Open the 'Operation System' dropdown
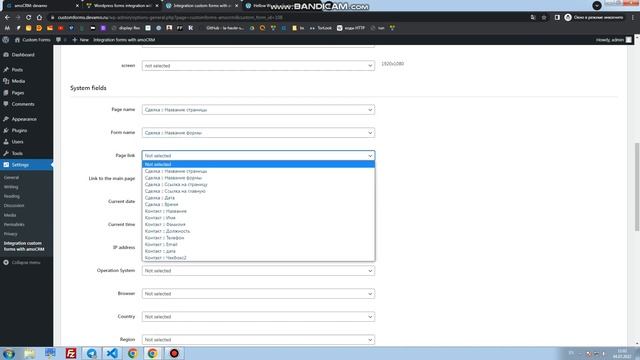 pos(258,271)
